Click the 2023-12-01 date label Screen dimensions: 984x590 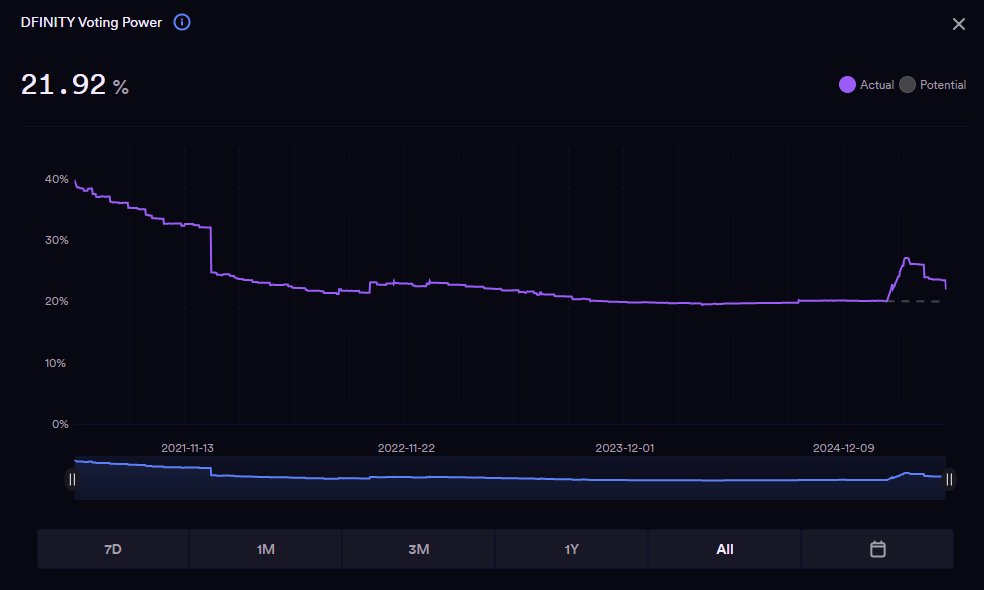coord(624,448)
